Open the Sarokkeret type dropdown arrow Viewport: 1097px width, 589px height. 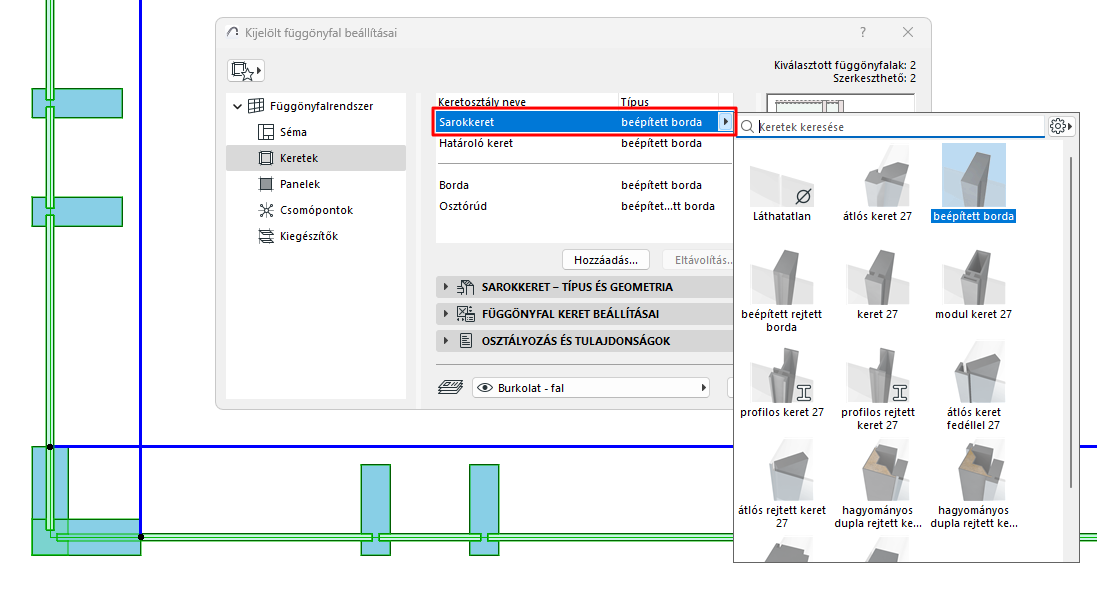pos(725,122)
